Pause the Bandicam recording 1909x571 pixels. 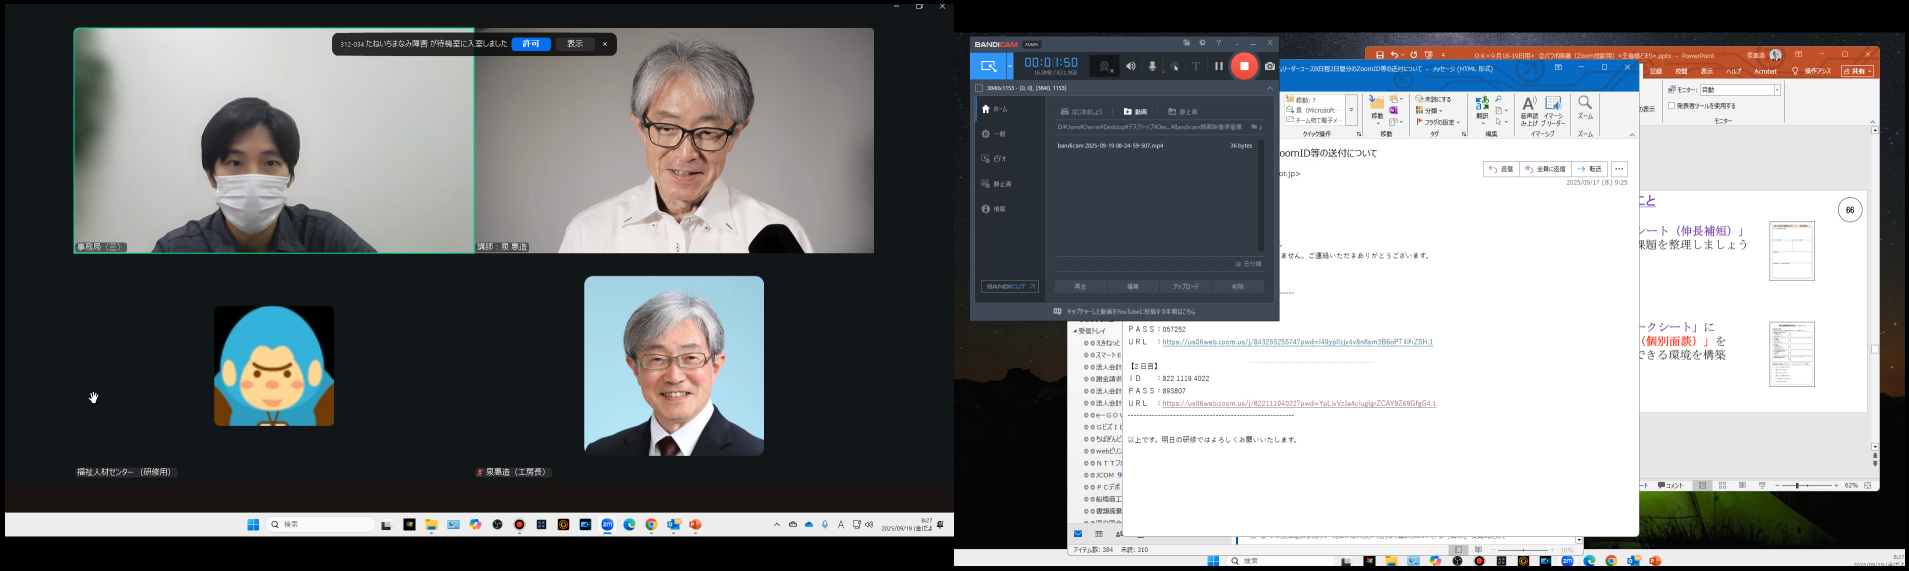pos(1218,66)
